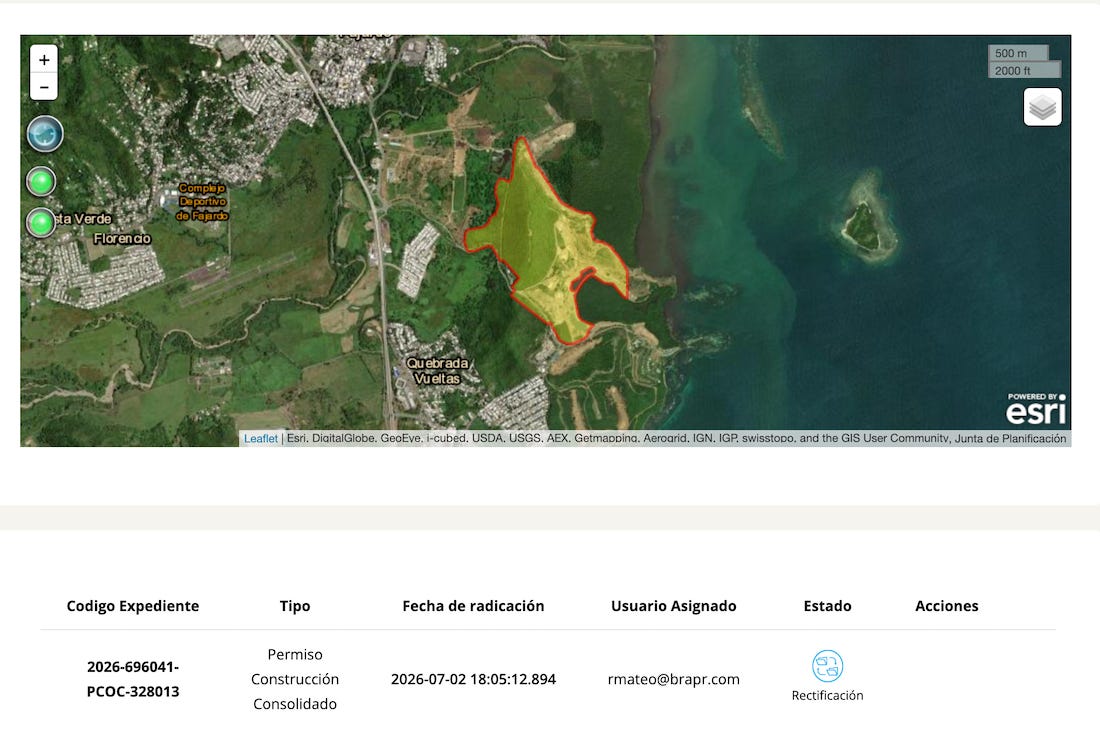Click the 500 m scale bar

click(1019, 53)
